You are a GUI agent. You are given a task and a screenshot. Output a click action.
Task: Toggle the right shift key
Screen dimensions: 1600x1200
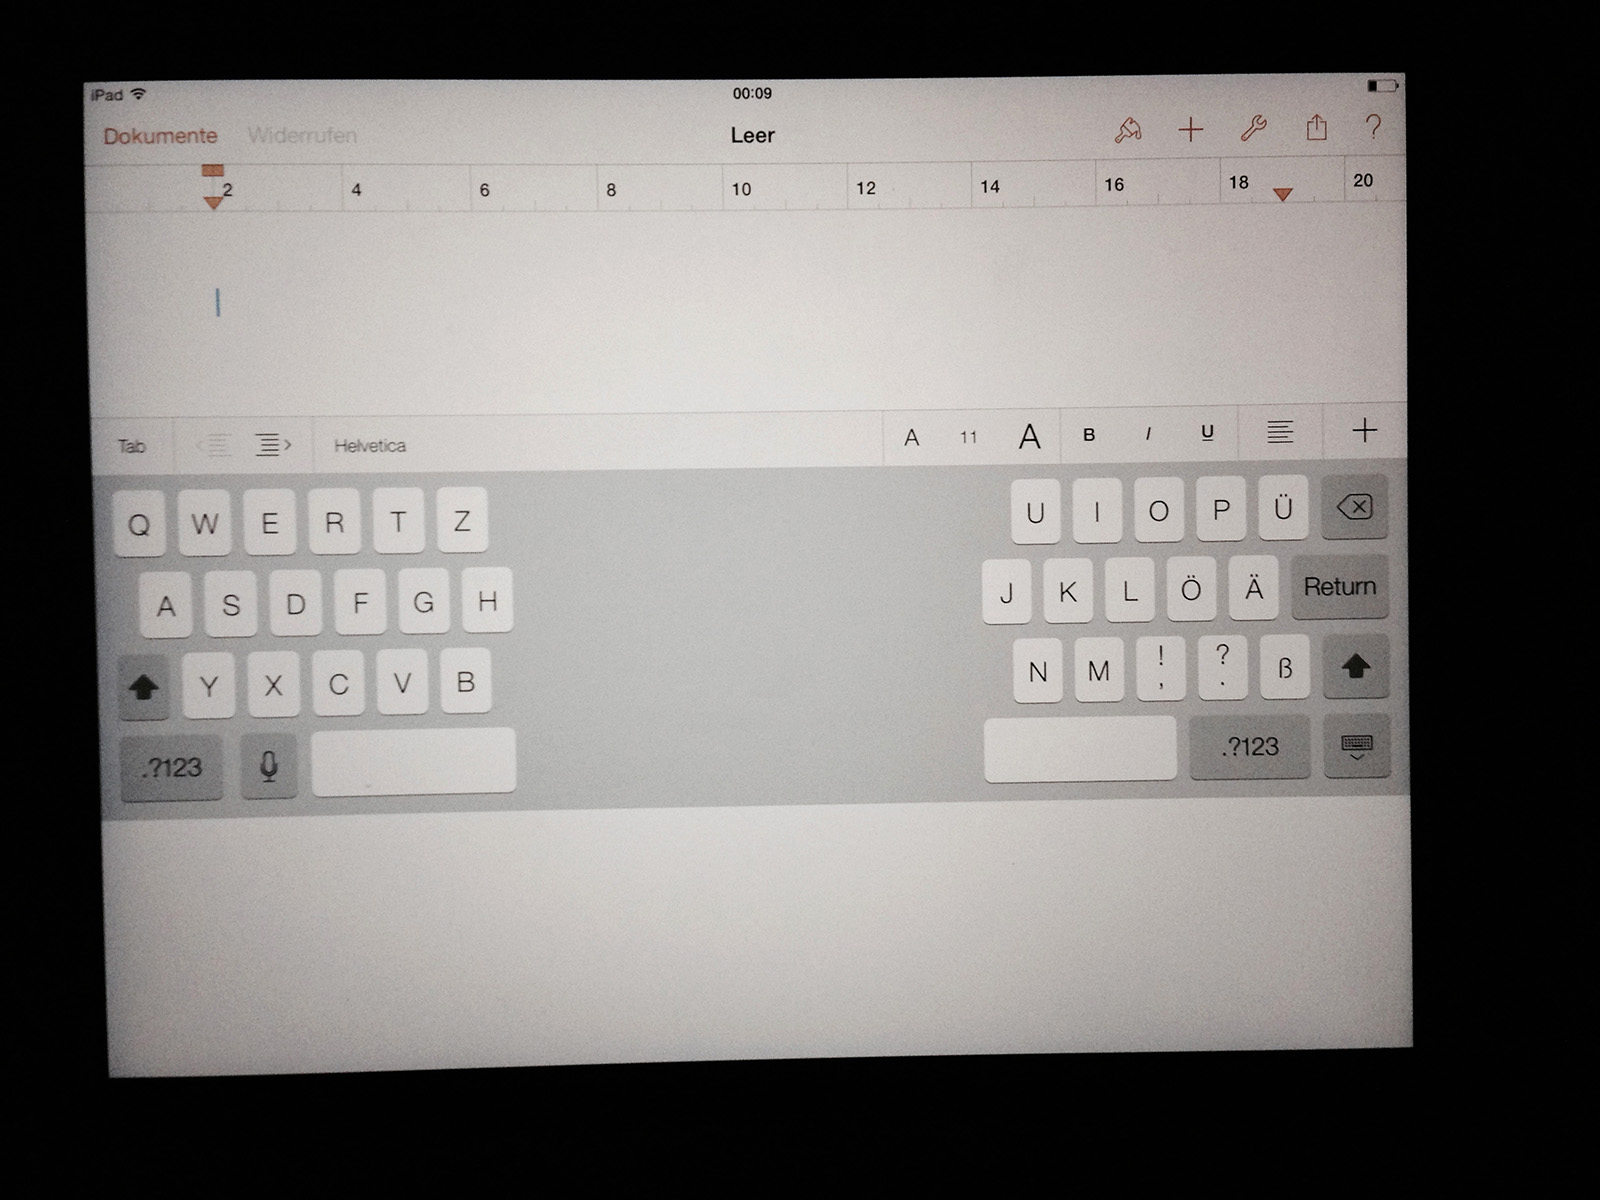[x=1356, y=666]
